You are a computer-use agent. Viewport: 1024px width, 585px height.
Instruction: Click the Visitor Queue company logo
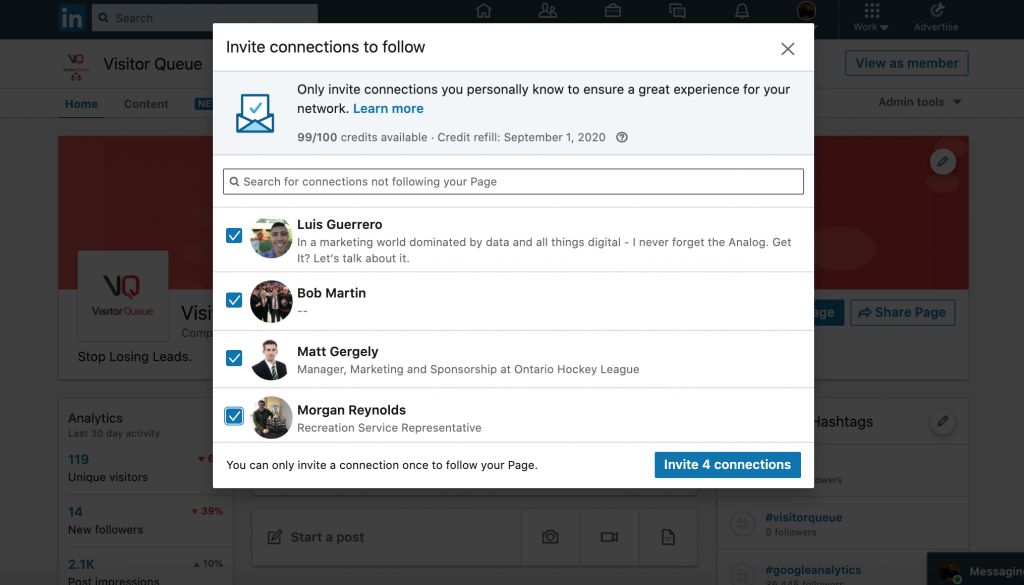click(x=123, y=296)
